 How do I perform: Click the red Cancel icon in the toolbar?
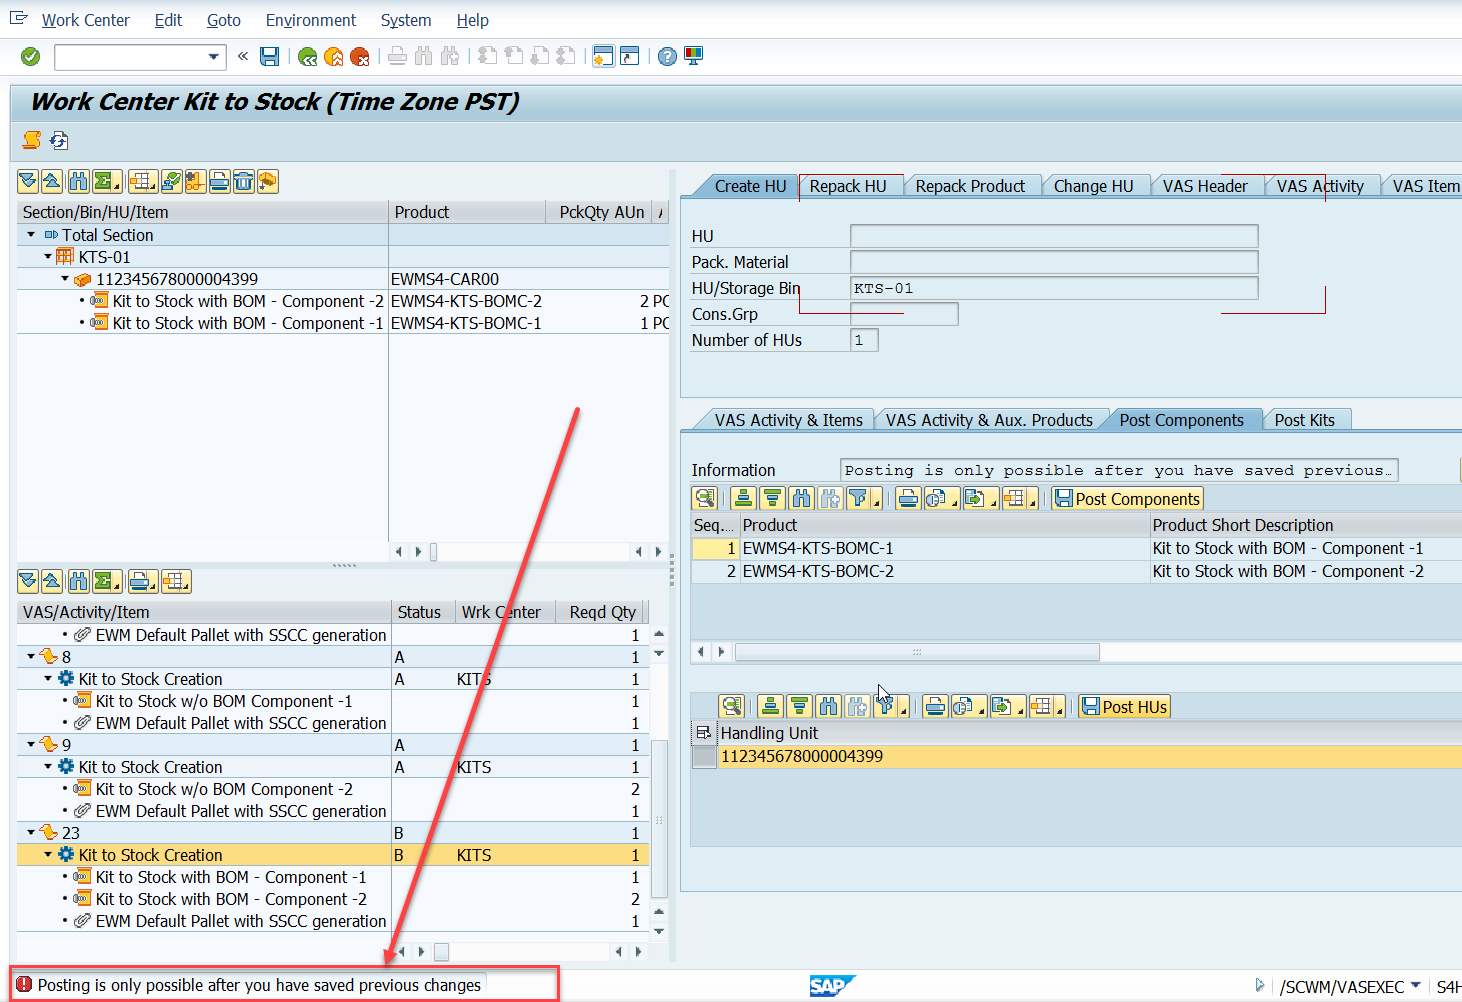[360, 57]
